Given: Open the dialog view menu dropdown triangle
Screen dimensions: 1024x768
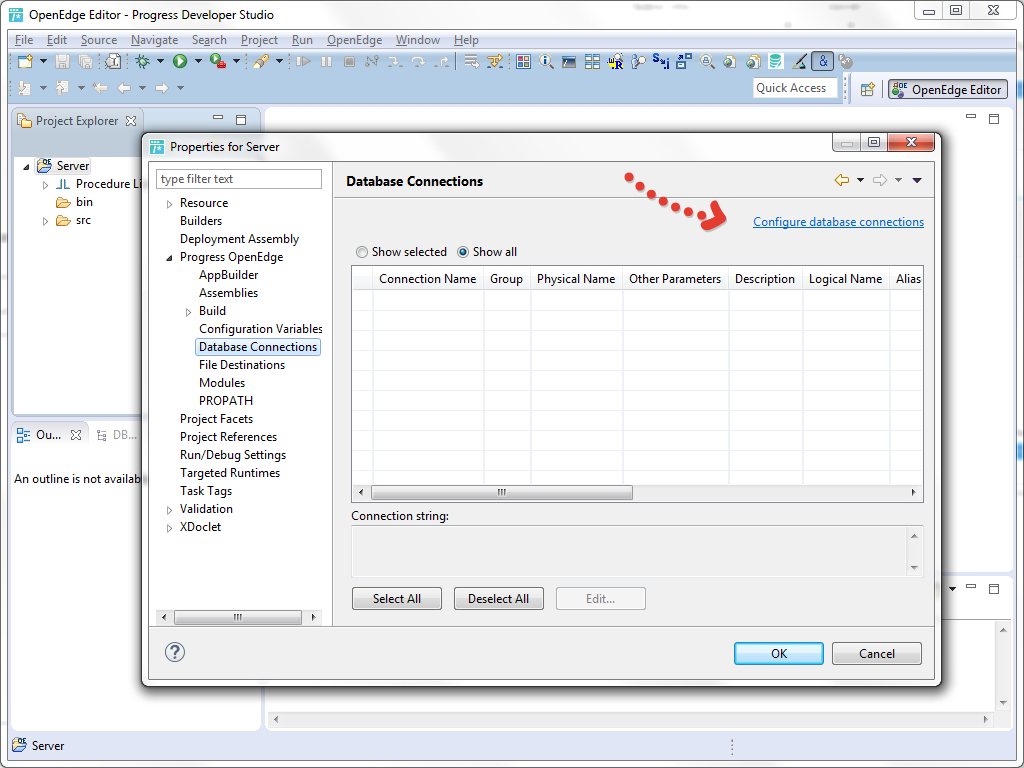Looking at the screenshot, I should 917,180.
